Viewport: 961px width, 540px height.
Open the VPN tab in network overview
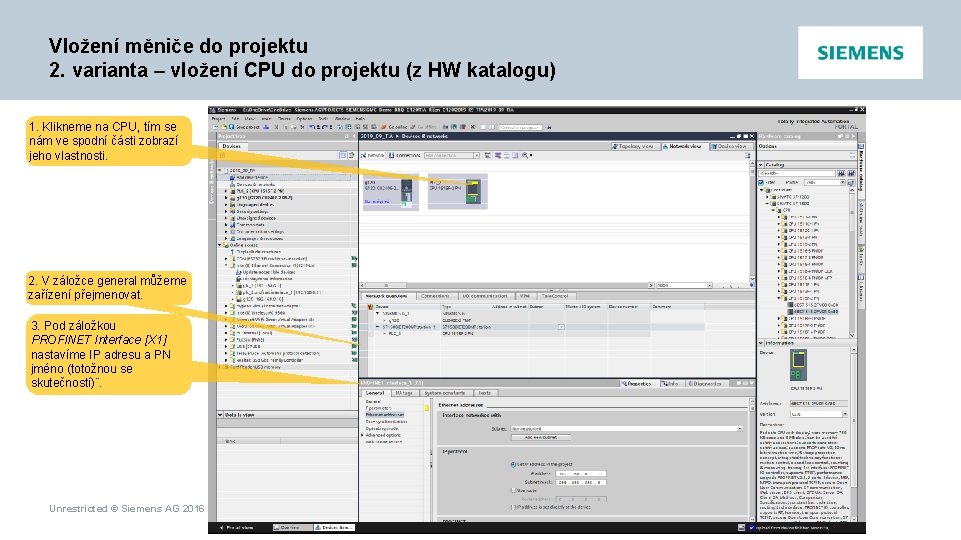tap(525, 296)
